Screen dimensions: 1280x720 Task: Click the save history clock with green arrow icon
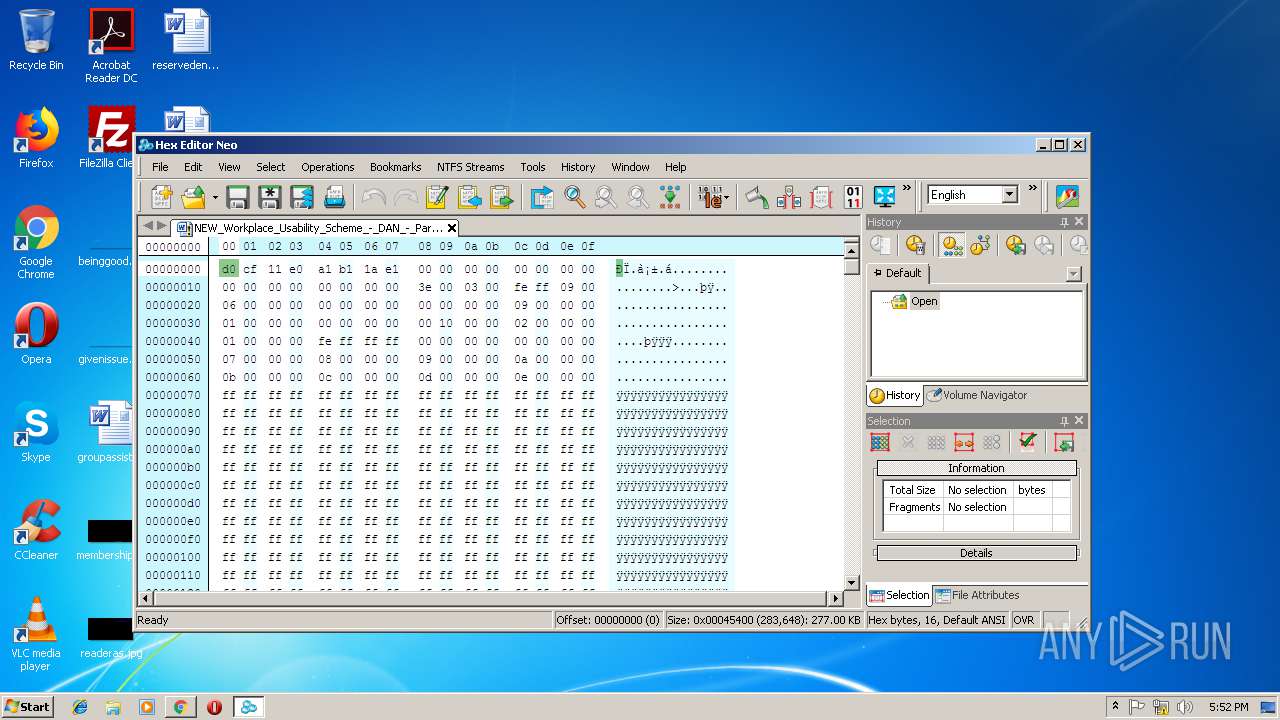coord(1015,245)
